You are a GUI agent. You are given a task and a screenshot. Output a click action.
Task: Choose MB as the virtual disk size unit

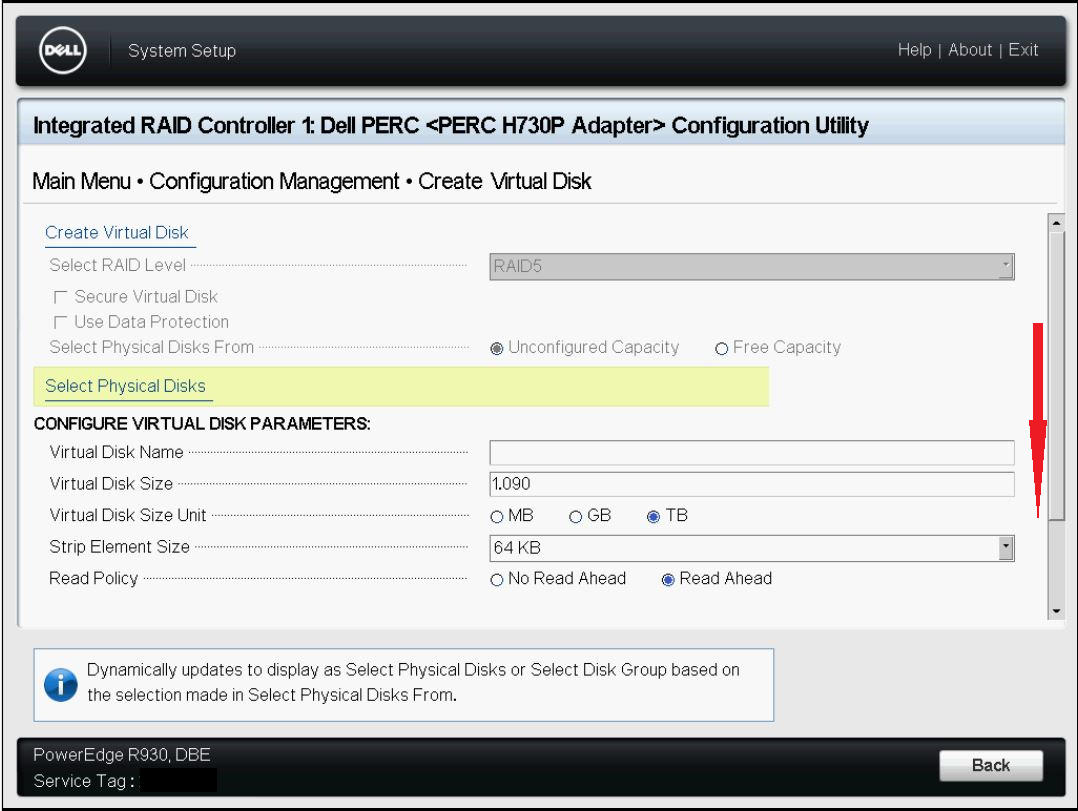coord(497,517)
